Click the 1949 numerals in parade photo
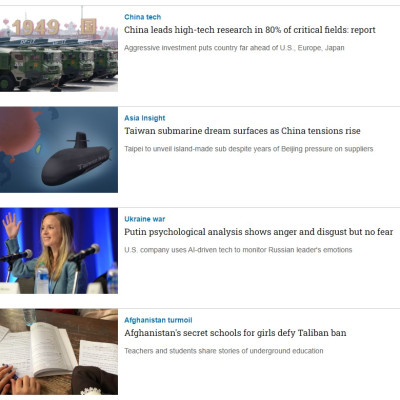The height and width of the screenshot is (400, 400). [35, 27]
